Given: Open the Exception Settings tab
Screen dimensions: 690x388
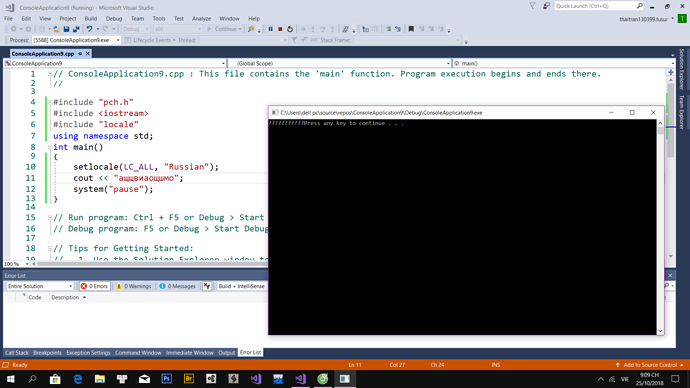Looking at the screenshot, I should pos(88,352).
